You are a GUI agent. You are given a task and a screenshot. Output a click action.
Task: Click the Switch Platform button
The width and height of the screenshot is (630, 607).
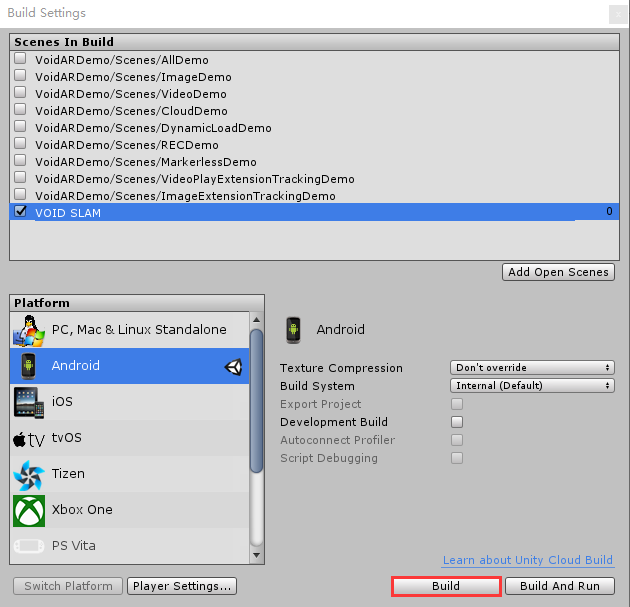(68, 586)
